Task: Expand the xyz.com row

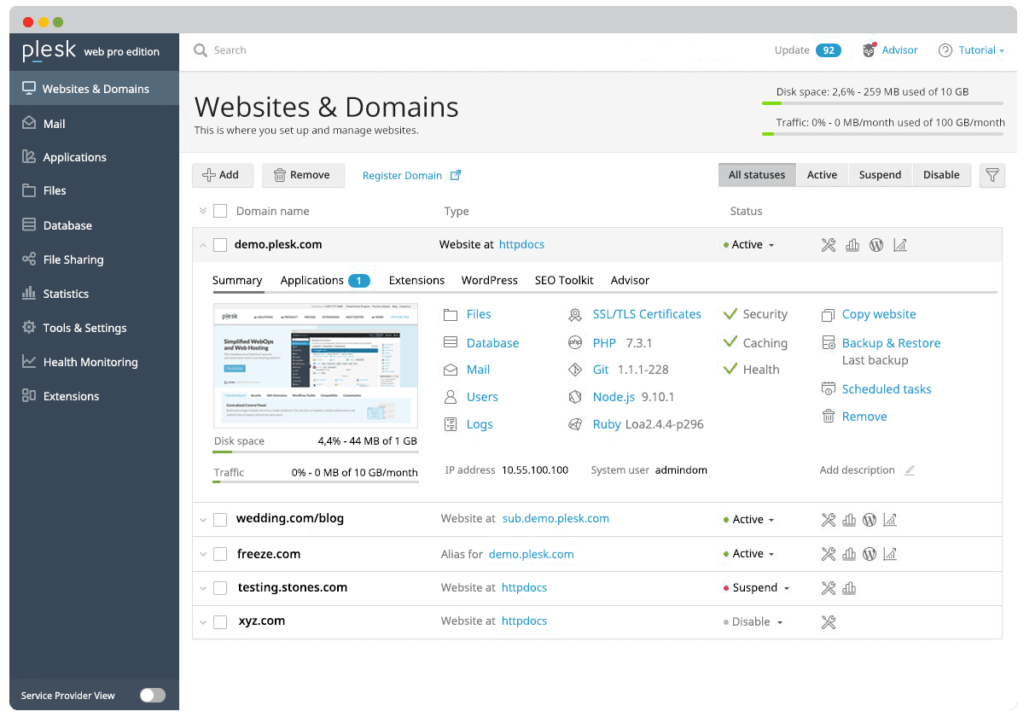Action: tap(203, 622)
